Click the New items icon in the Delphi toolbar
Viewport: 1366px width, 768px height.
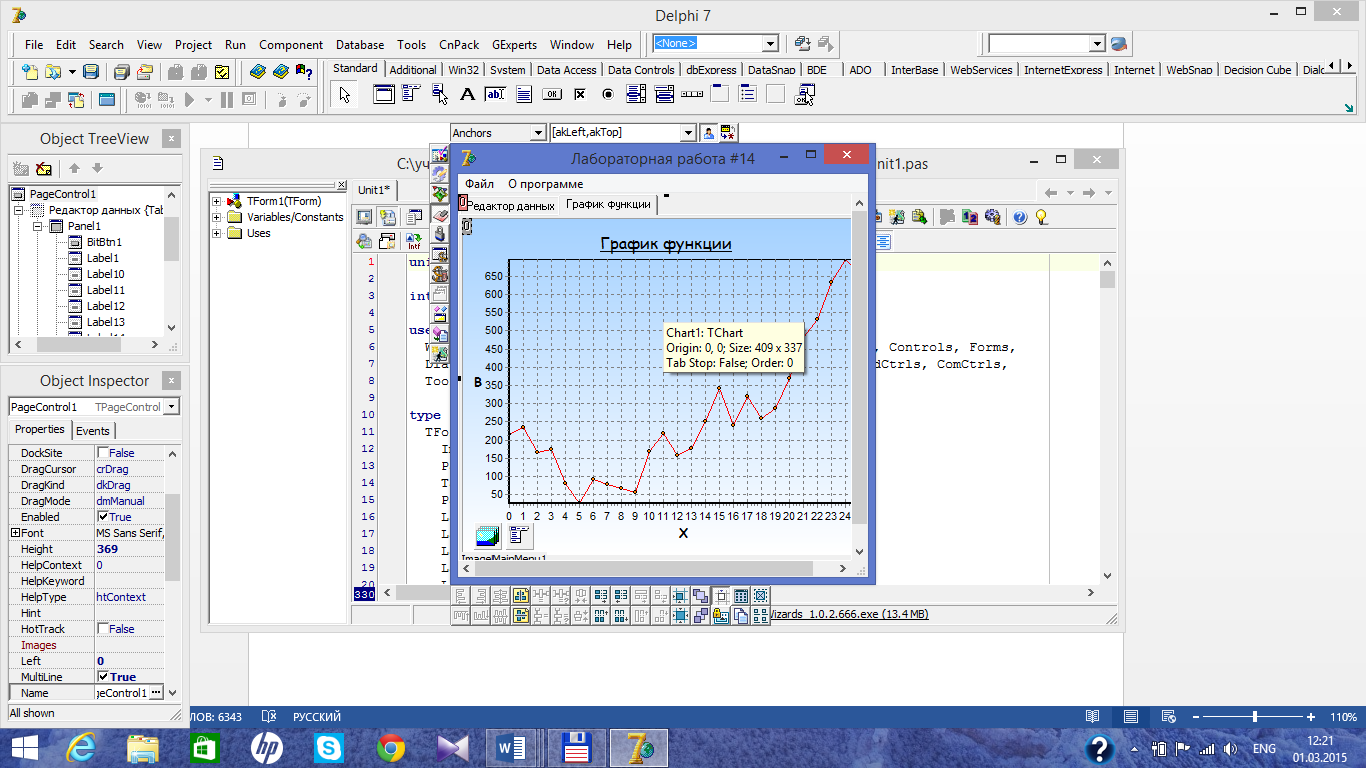coord(30,72)
